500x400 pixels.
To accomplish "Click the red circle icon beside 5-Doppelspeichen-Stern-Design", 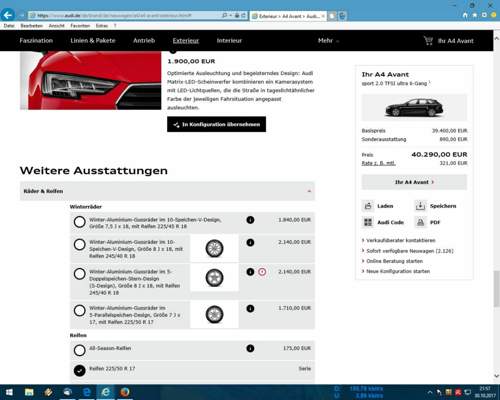I will (x=262, y=272).
